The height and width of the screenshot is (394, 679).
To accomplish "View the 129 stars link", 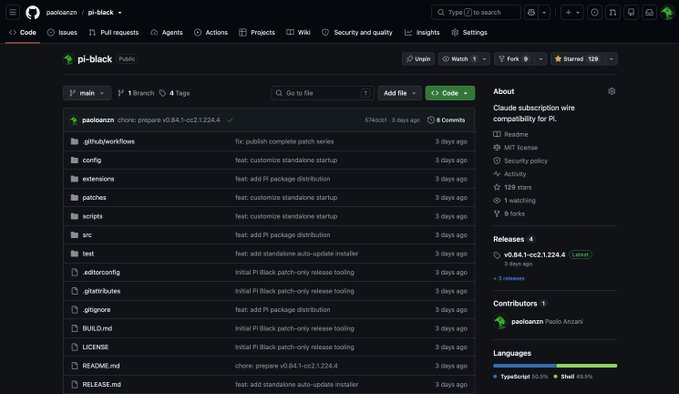I will 513,187.
